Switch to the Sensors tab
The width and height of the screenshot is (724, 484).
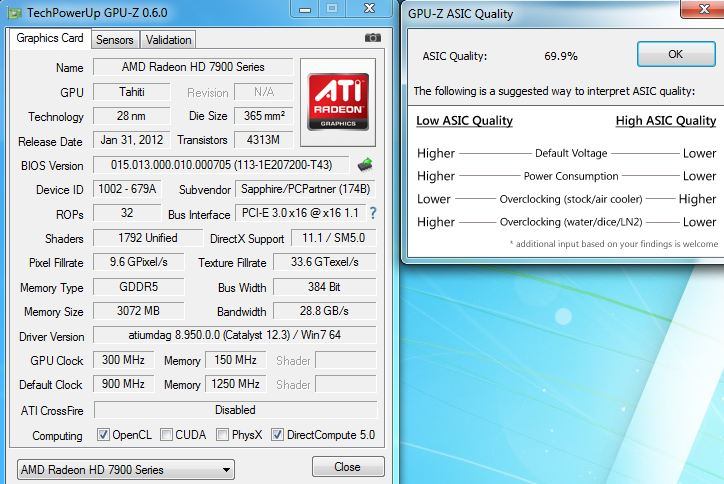tap(115, 40)
